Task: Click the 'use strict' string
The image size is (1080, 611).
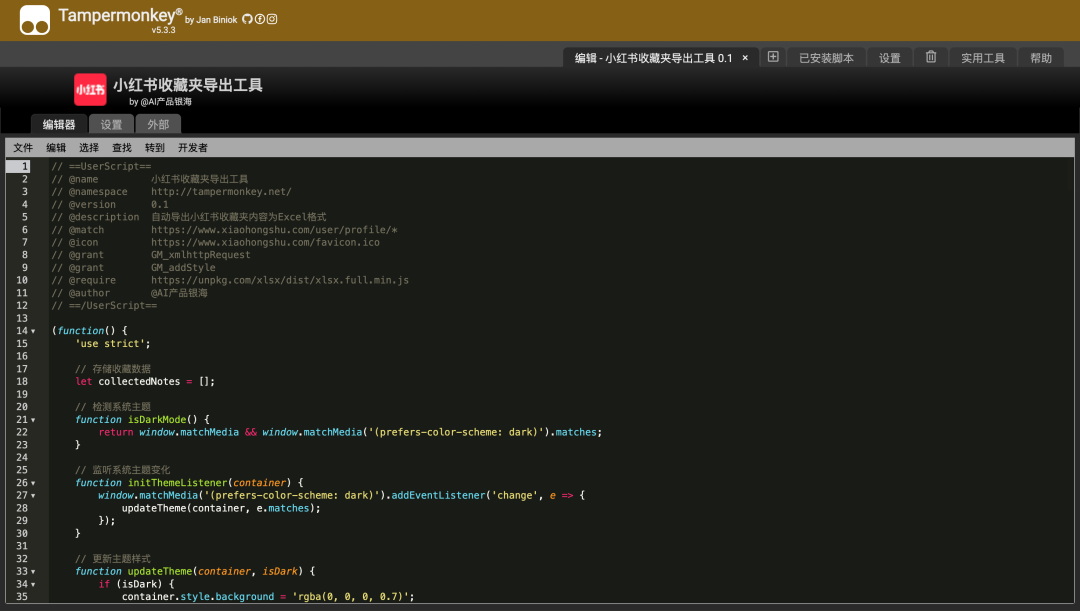Action: [x=110, y=344]
